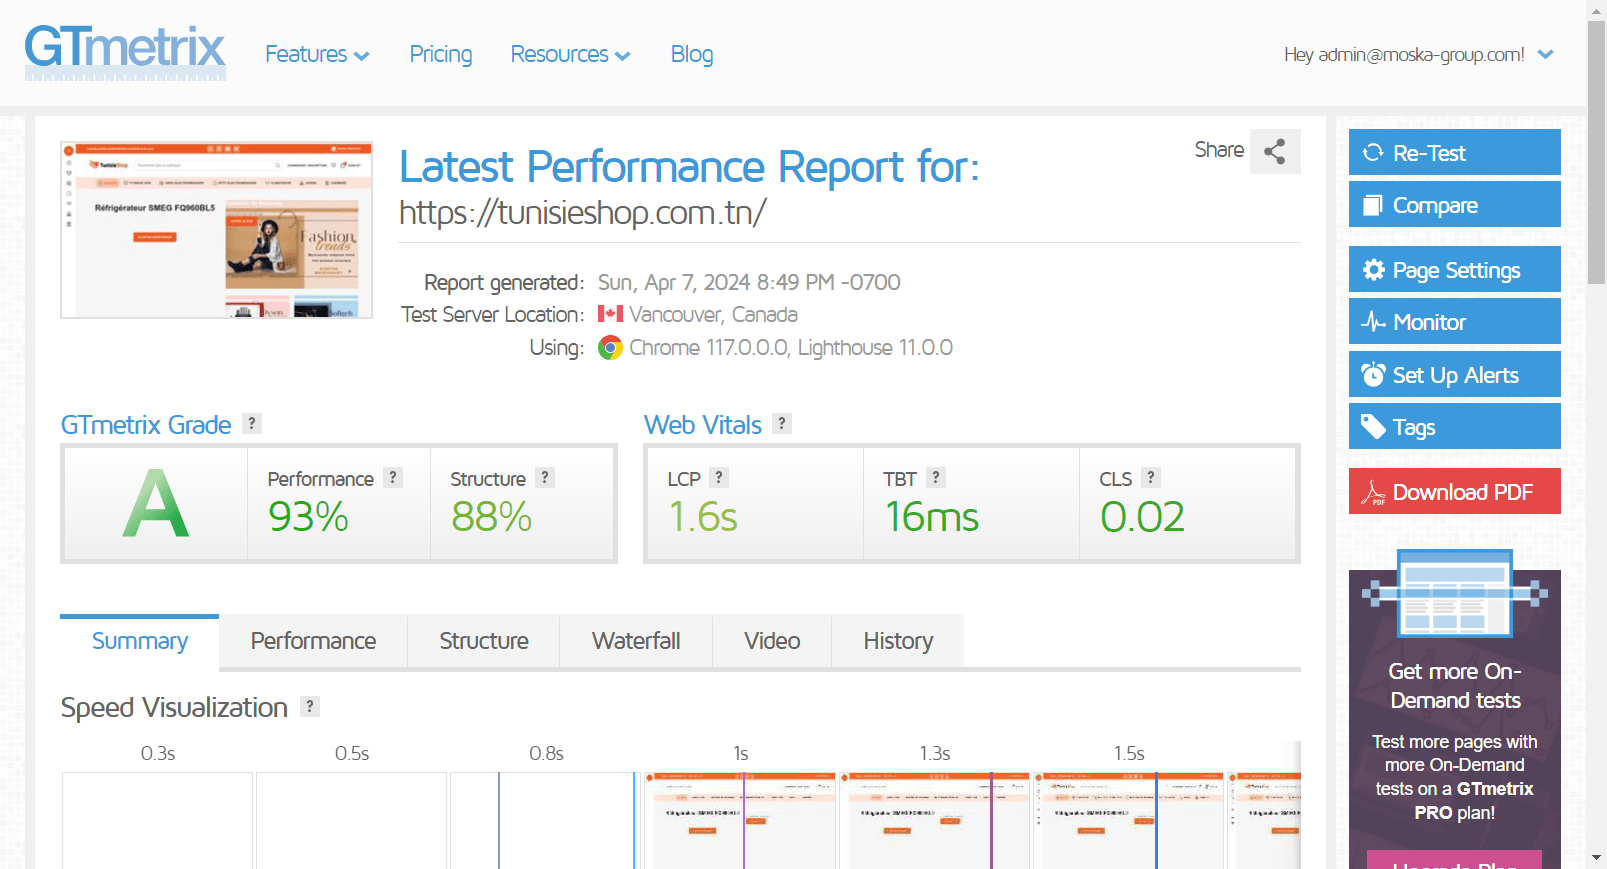Click the Monitor button label
The width and height of the screenshot is (1607, 869).
1429,322
